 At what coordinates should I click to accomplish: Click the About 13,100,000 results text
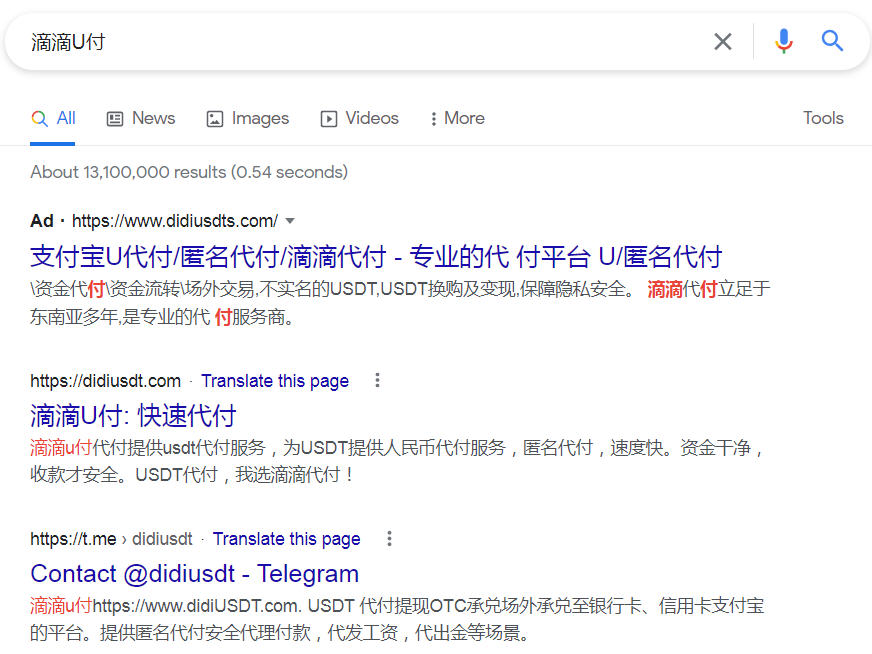click(x=189, y=172)
